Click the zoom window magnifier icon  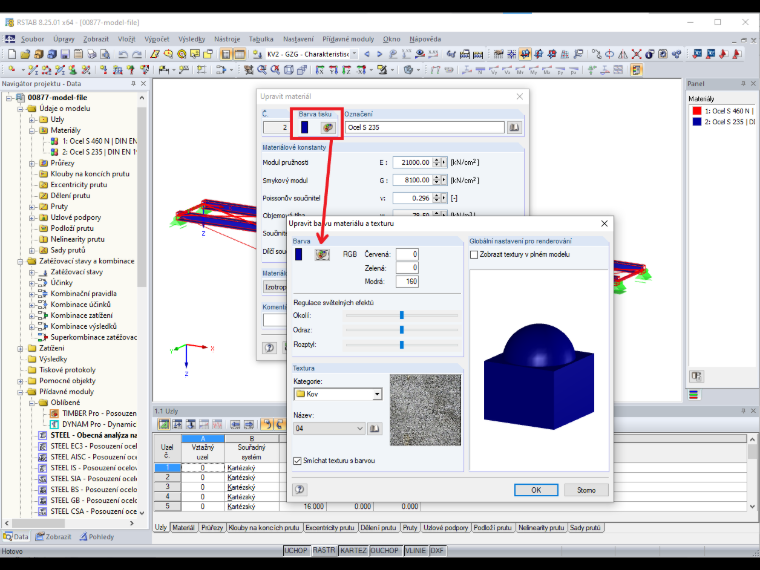pyautogui.click(x=262, y=70)
